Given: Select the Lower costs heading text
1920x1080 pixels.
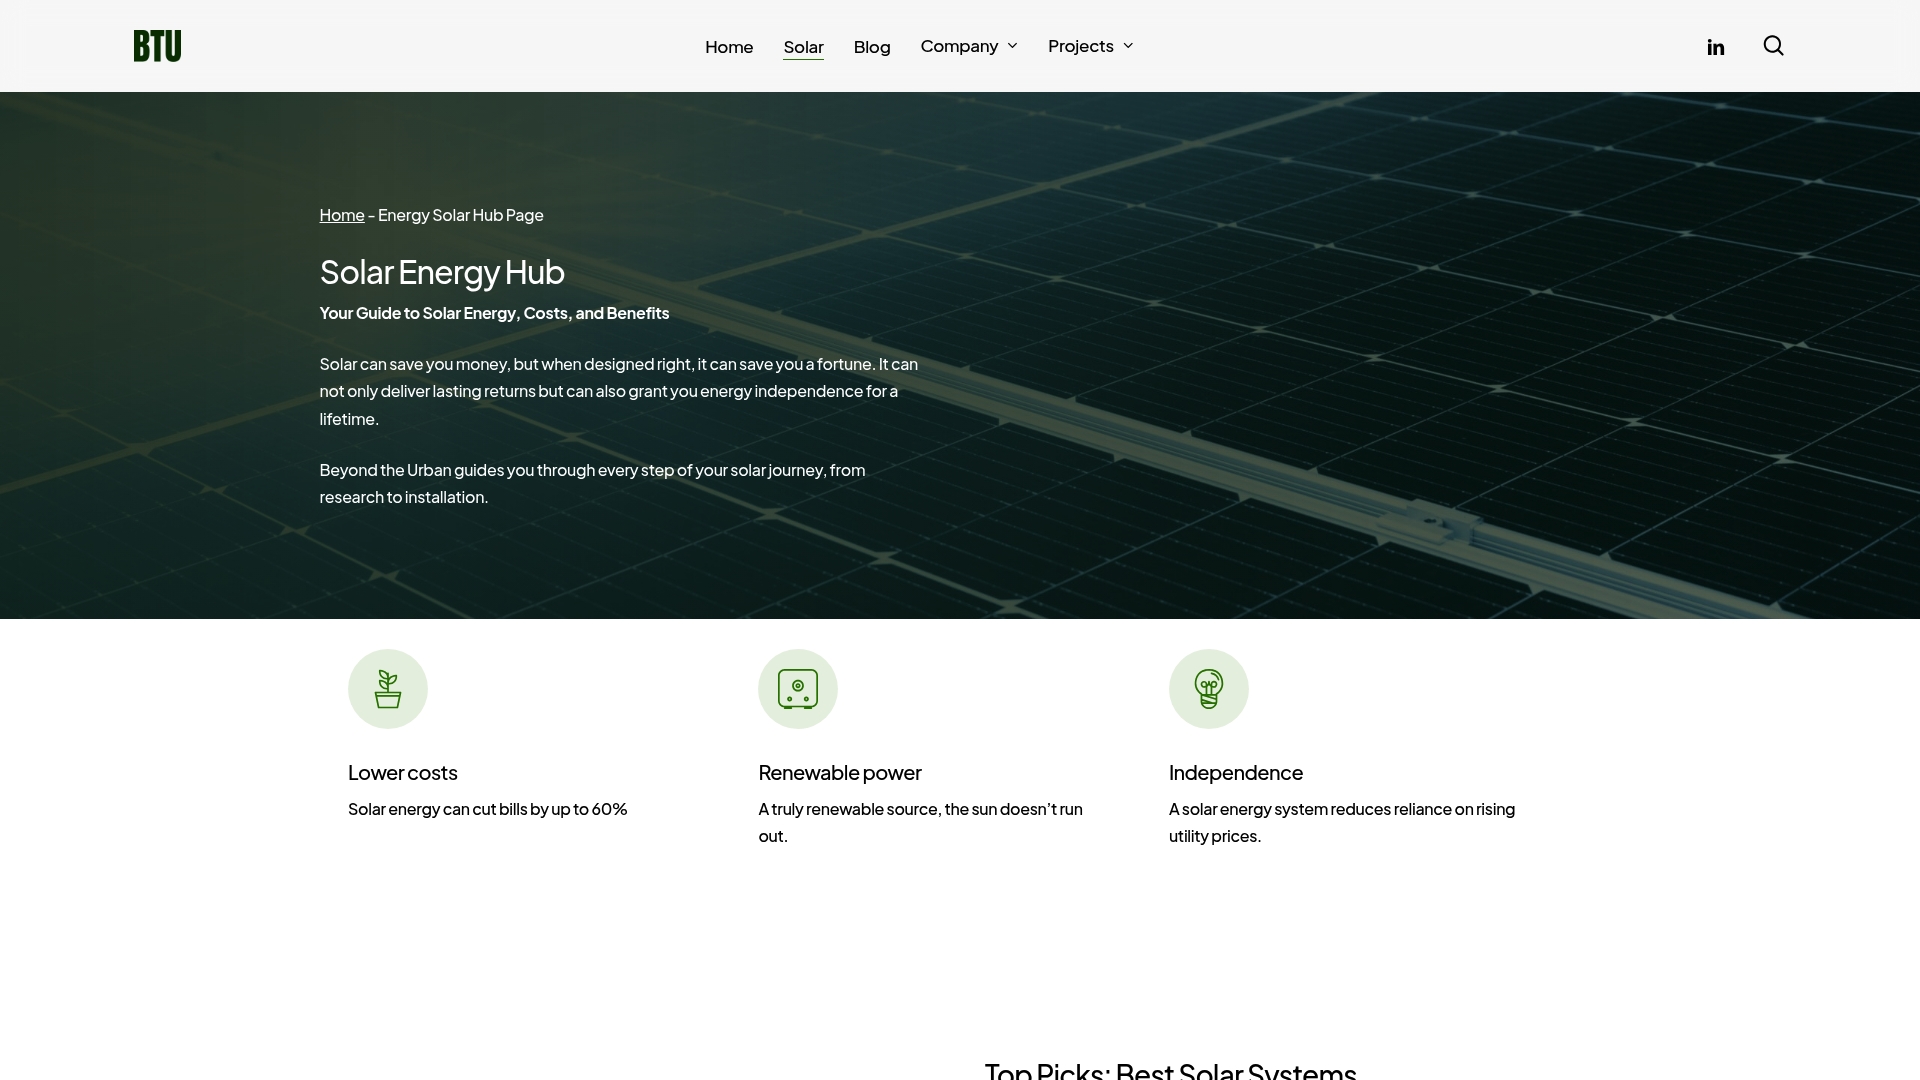Looking at the screenshot, I should [402, 772].
